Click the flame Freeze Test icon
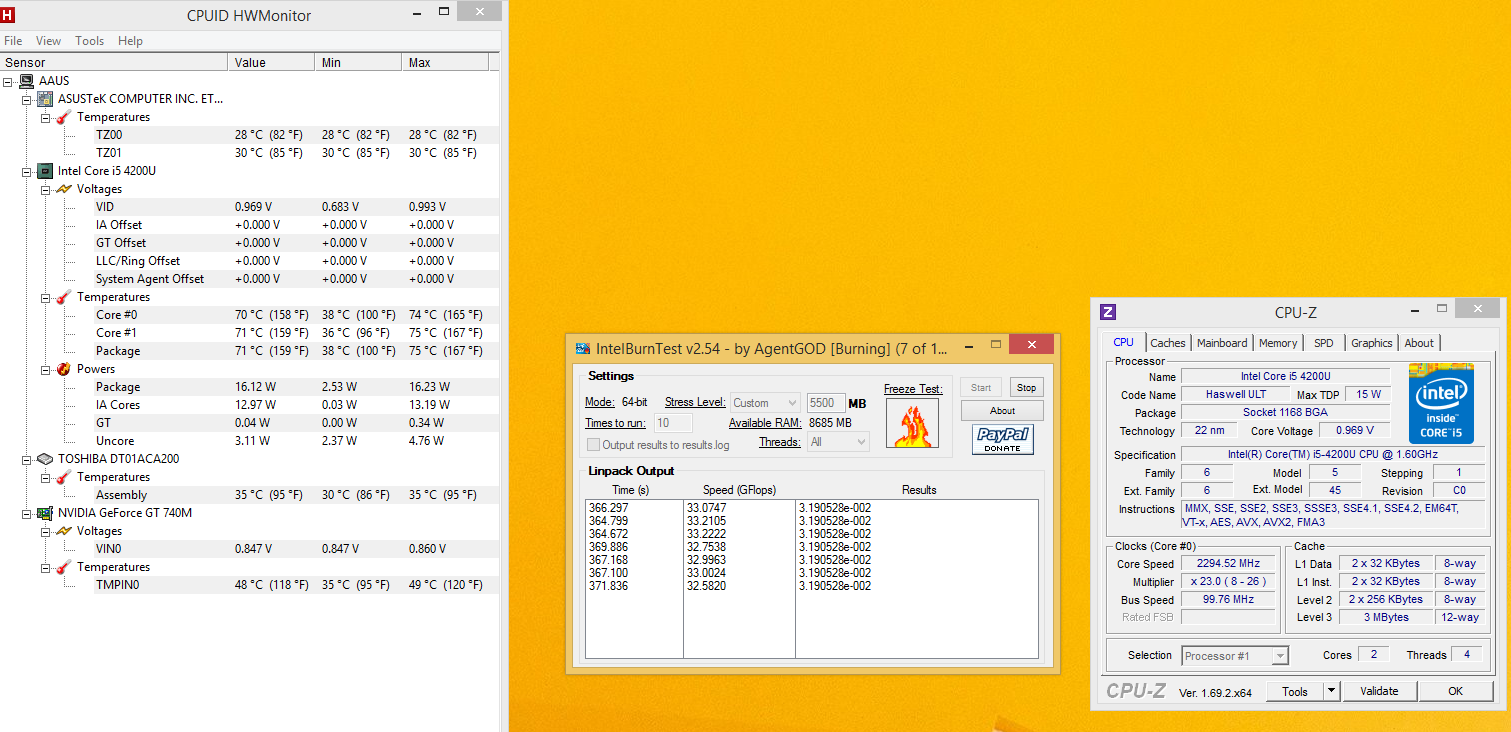 tap(912, 423)
